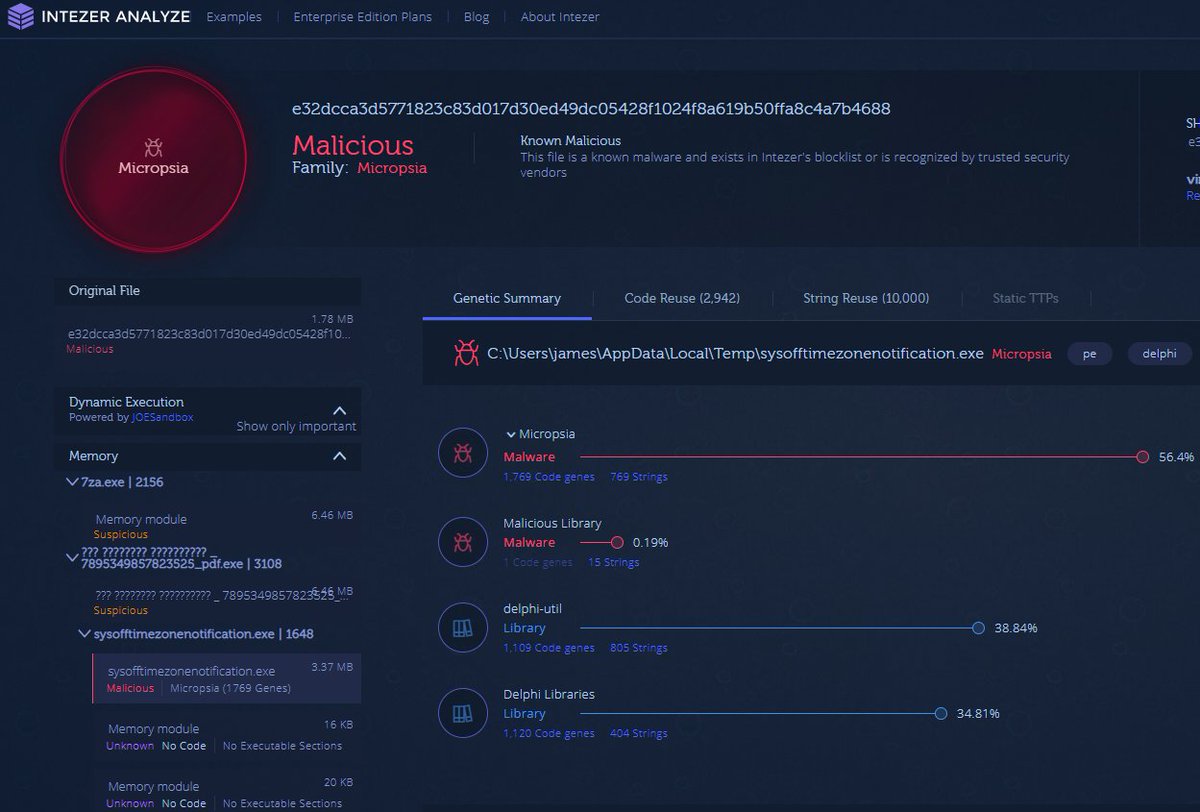Select the original file e32dcca3d577... entry
Screen dimensions: 1200x812
pyautogui.click(x=208, y=334)
